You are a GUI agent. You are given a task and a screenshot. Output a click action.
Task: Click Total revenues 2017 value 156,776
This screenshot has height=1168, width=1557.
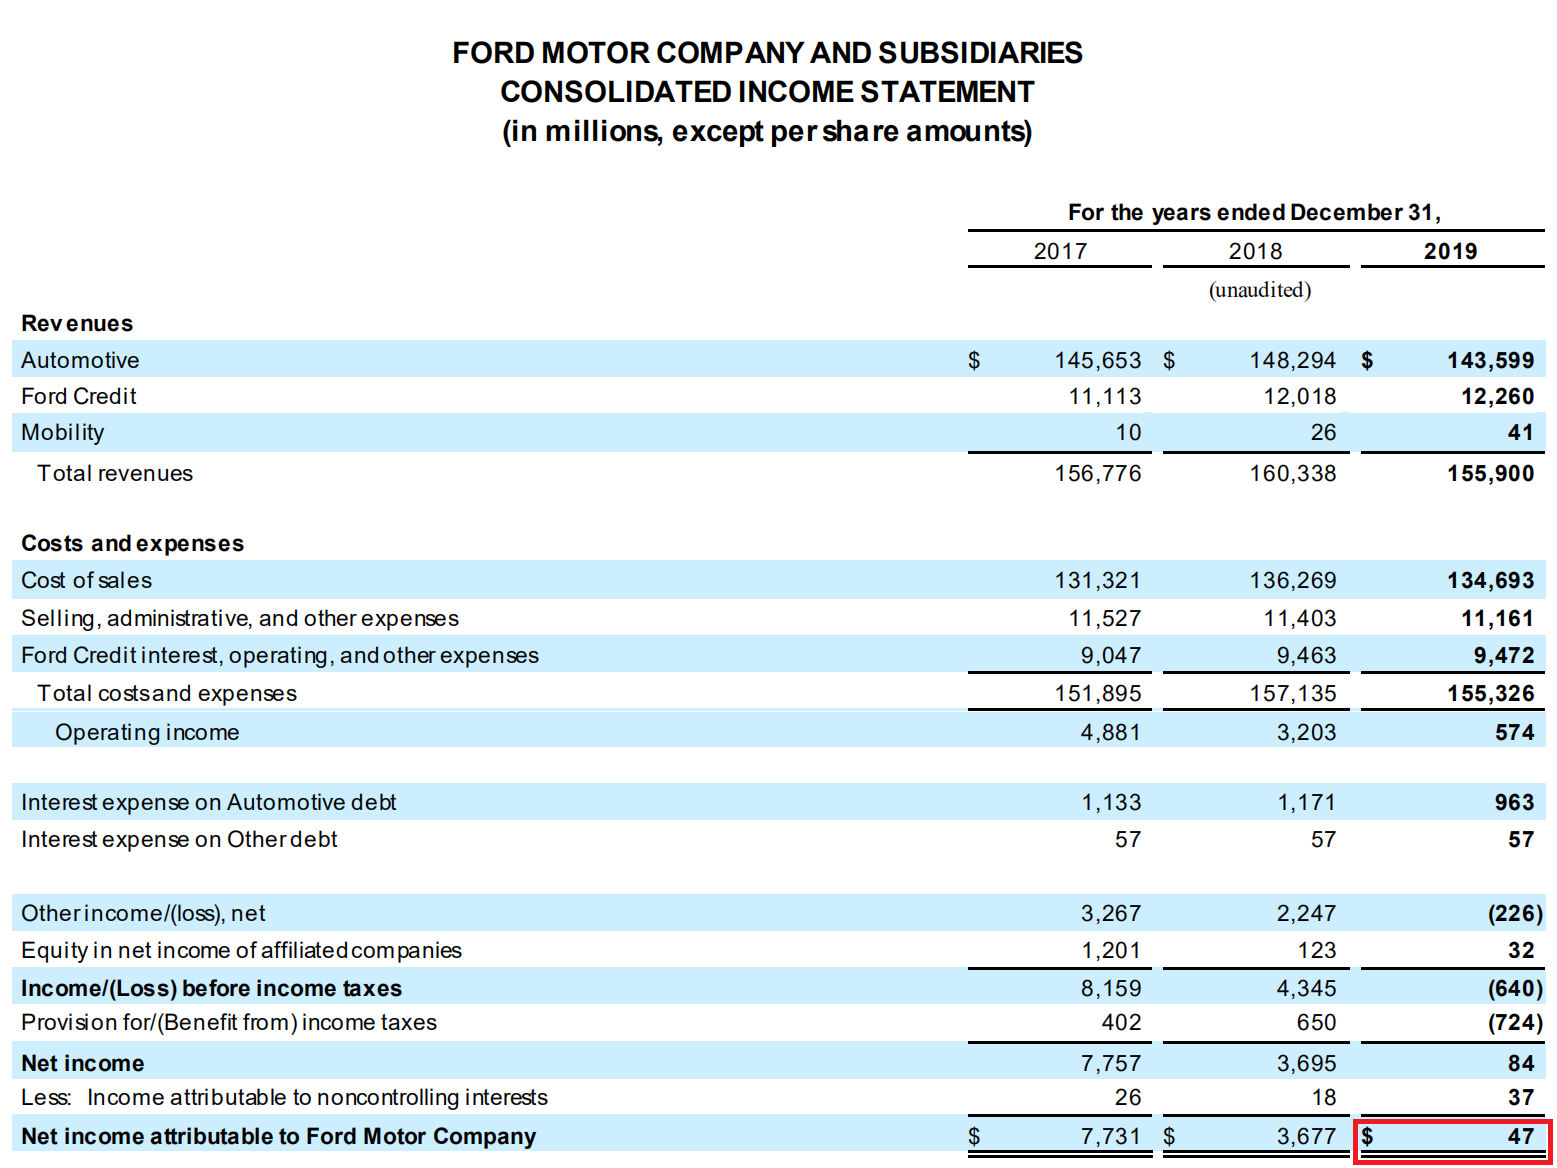(1097, 473)
